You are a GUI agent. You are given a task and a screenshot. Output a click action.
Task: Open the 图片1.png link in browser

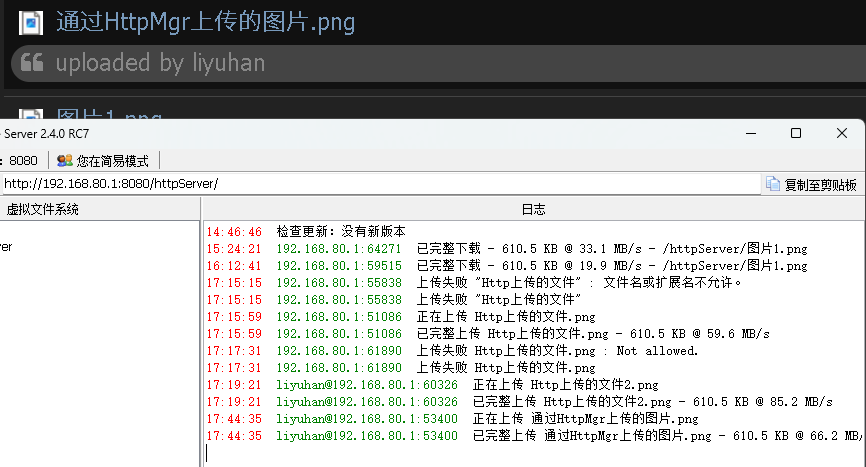109,114
